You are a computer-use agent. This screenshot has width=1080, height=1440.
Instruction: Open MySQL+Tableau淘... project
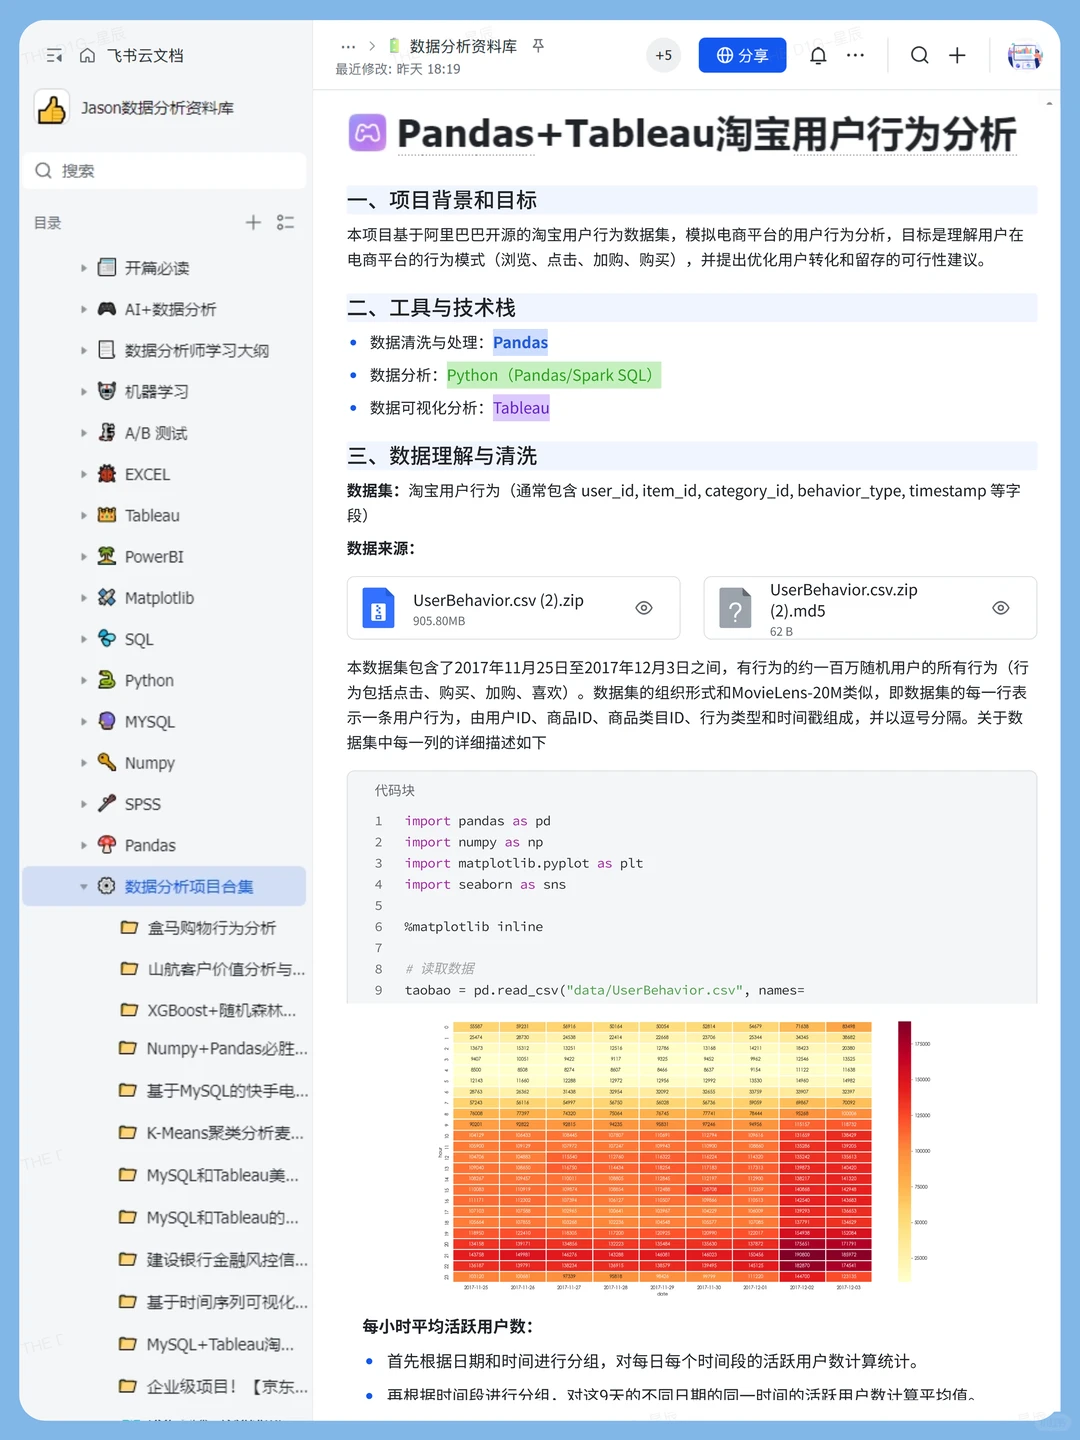220,1344
